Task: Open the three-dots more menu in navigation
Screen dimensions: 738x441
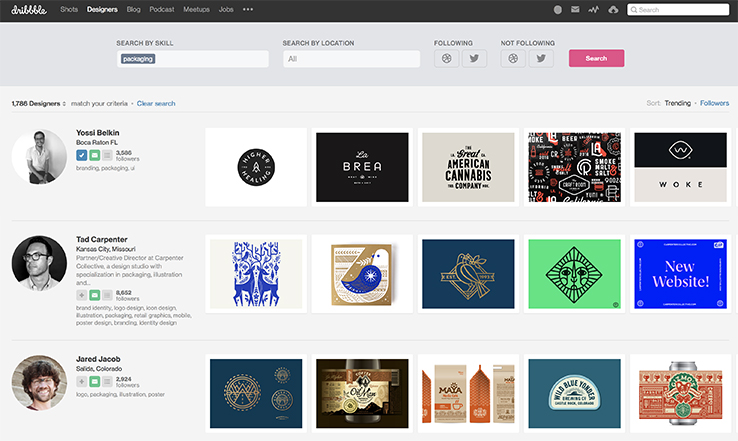Action: click(248, 9)
